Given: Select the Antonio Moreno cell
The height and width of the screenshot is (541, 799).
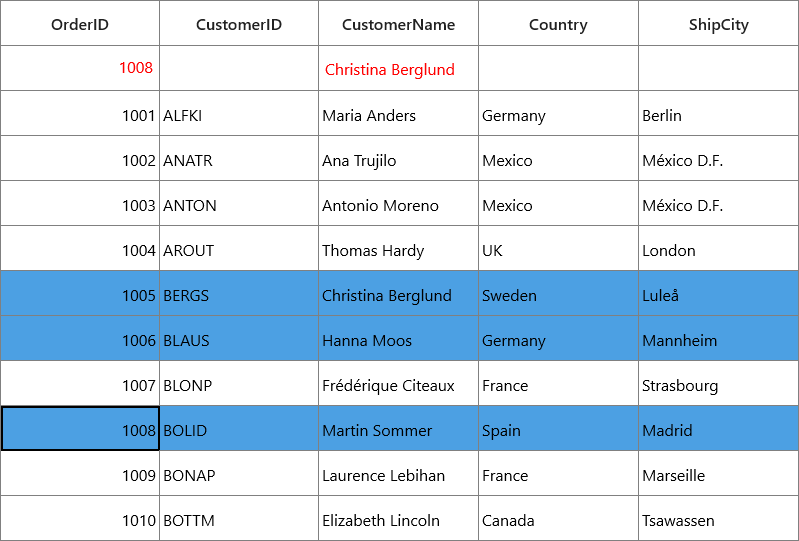Looking at the screenshot, I should coord(398,203).
